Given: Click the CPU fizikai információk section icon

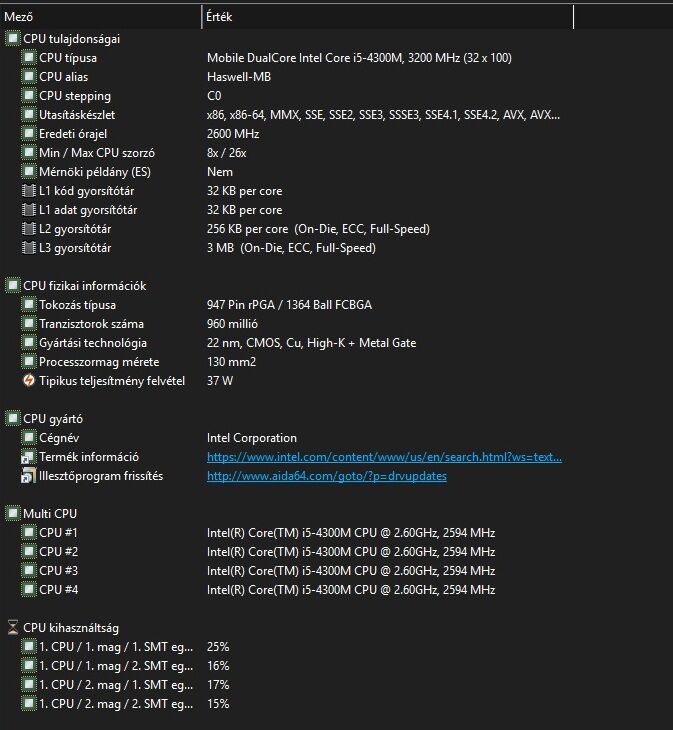Looking at the screenshot, I should [13, 286].
